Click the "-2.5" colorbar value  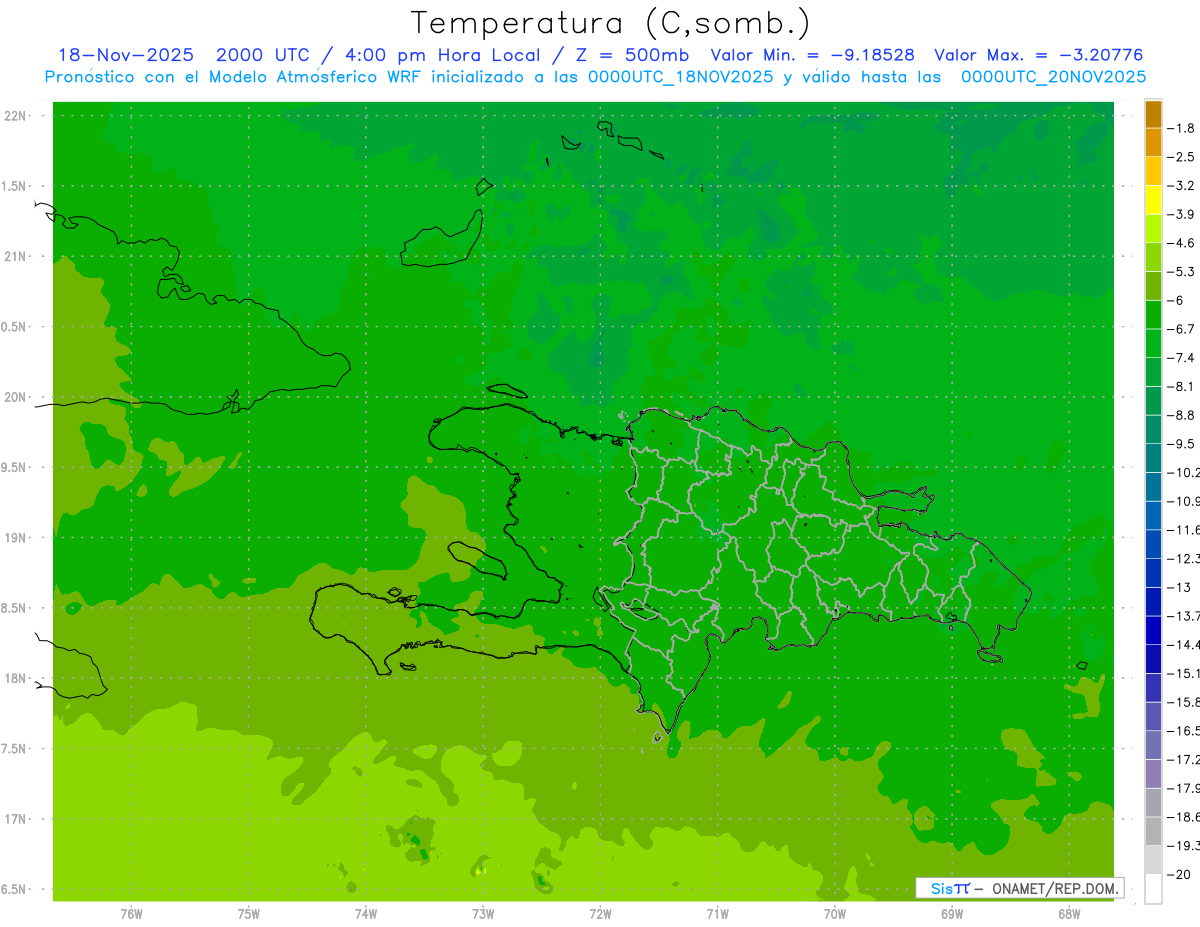pos(1181,157)
